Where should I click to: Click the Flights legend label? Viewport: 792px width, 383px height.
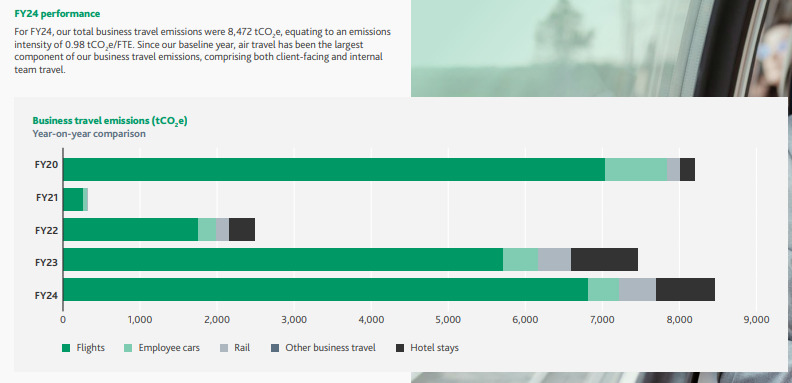pyautogui.click(x=90, y=348)
